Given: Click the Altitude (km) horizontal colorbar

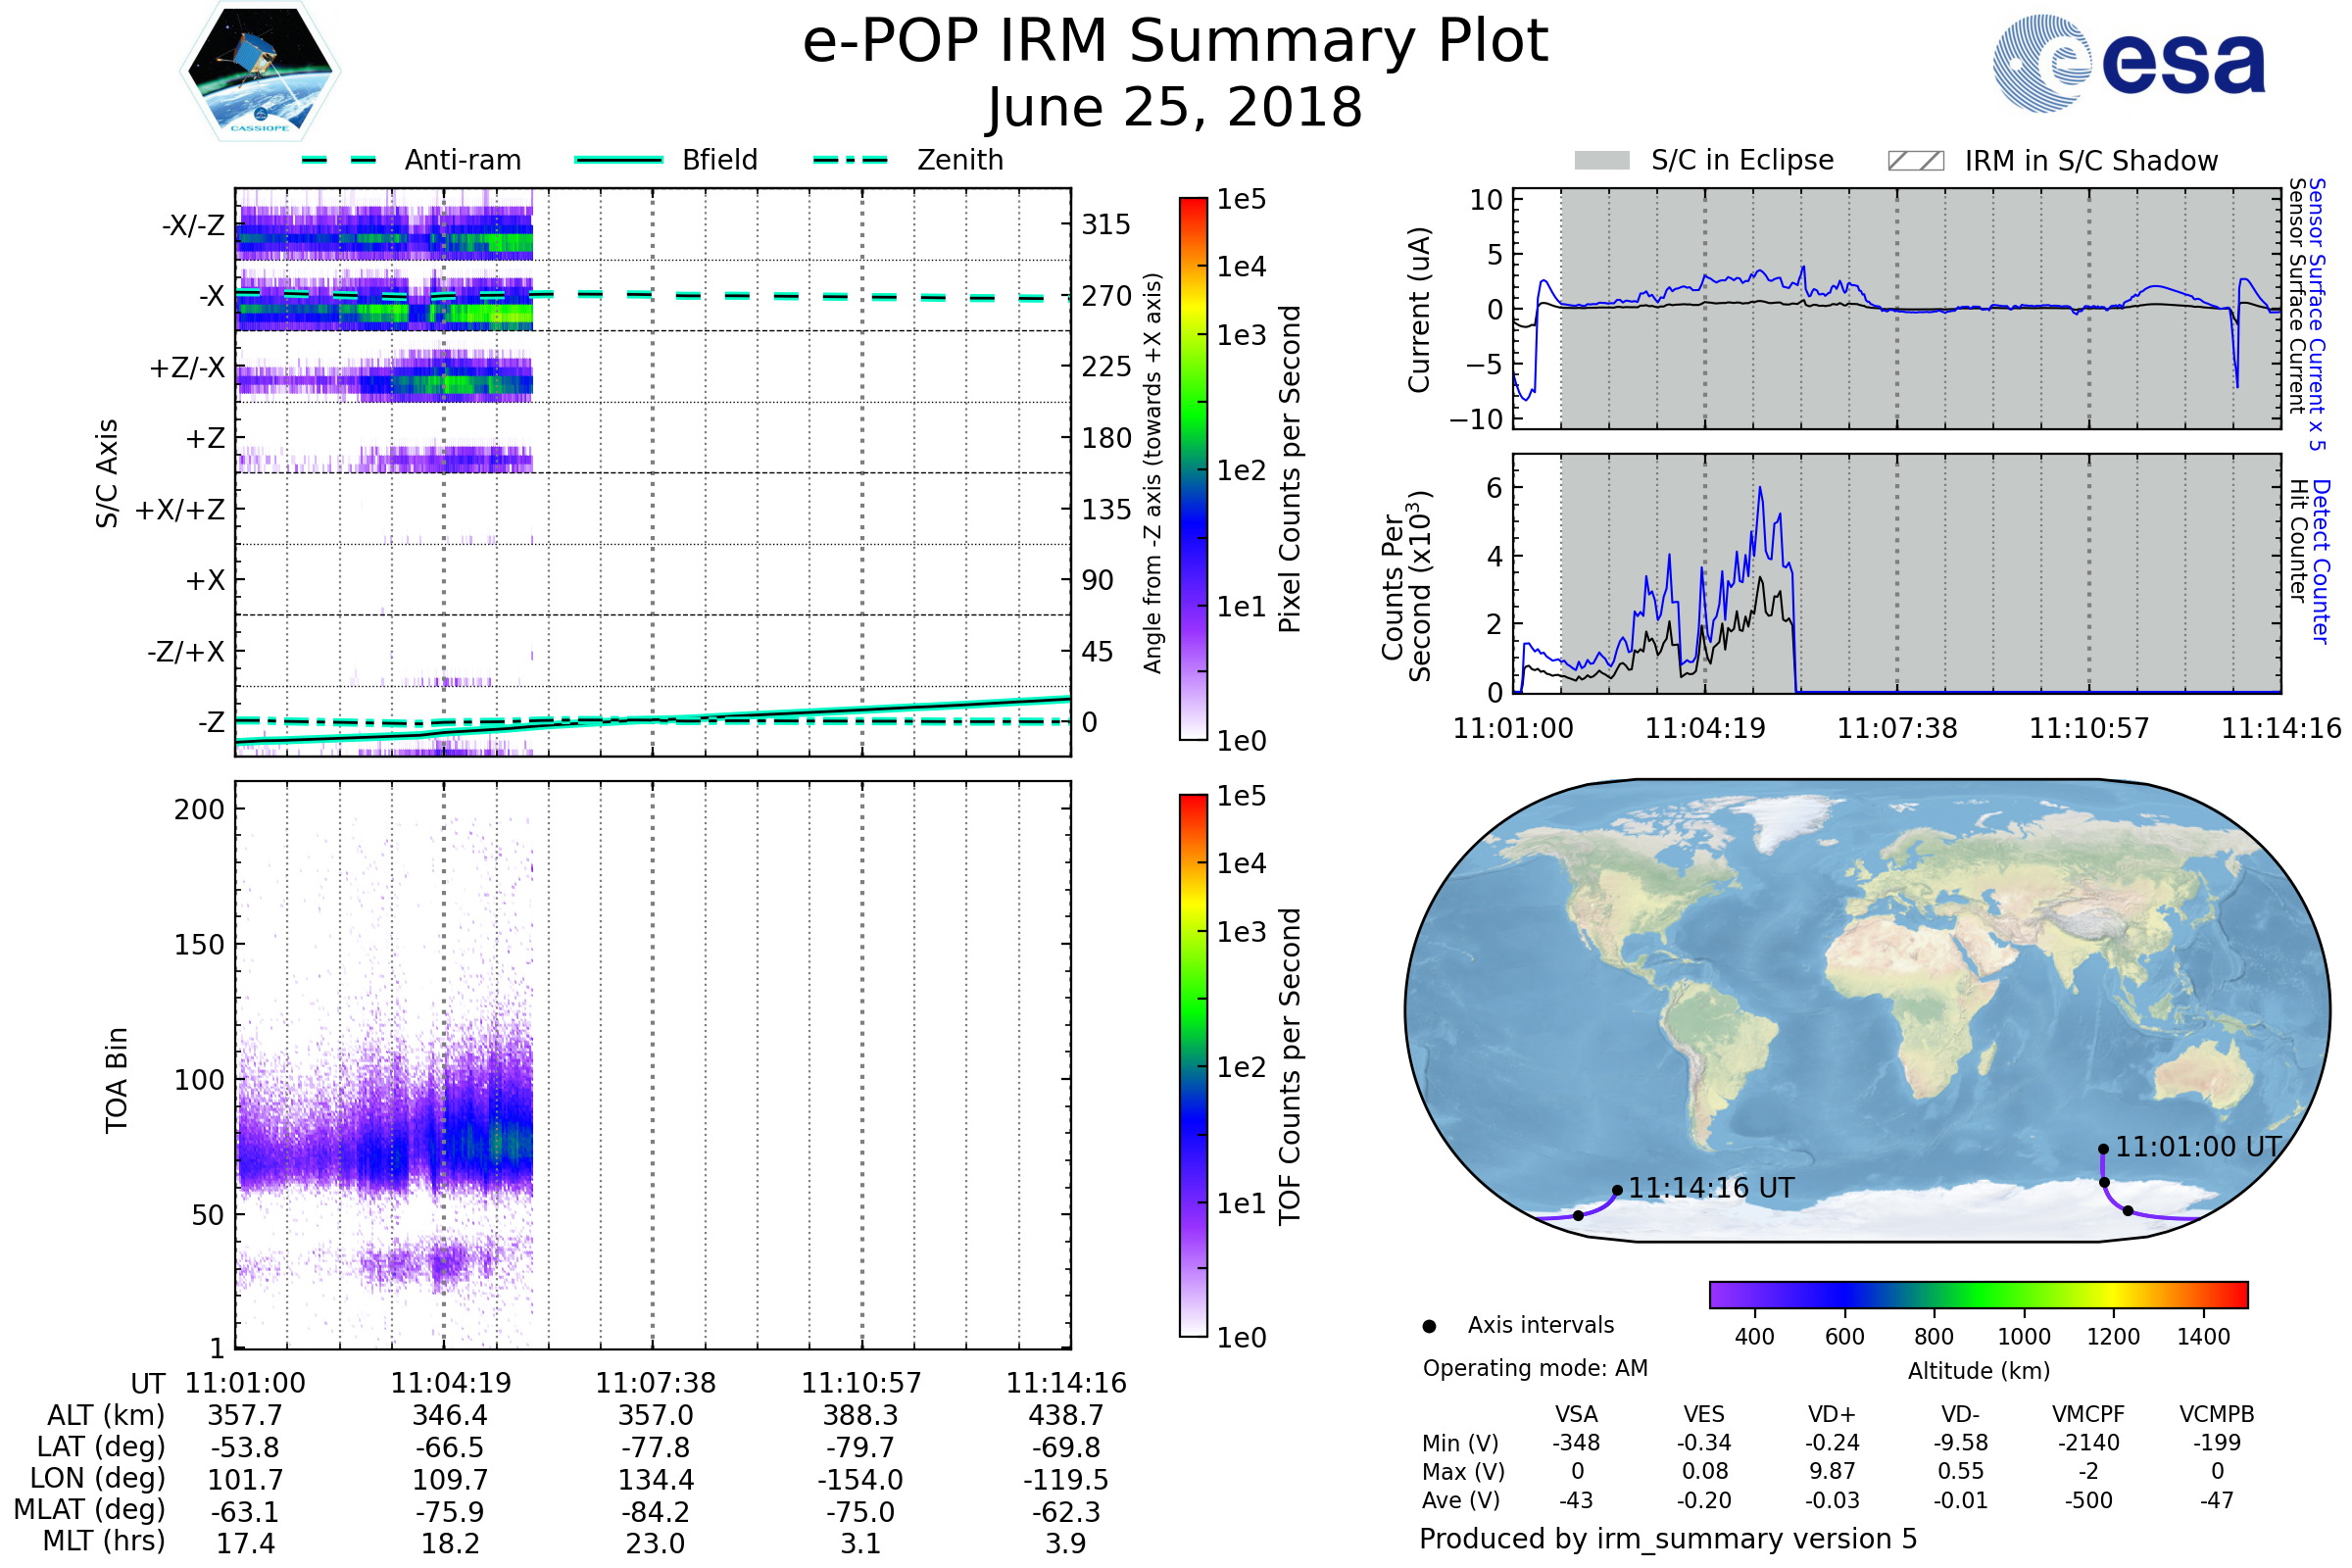Looking at the screenshot, I should (x=1978, y=1294).
